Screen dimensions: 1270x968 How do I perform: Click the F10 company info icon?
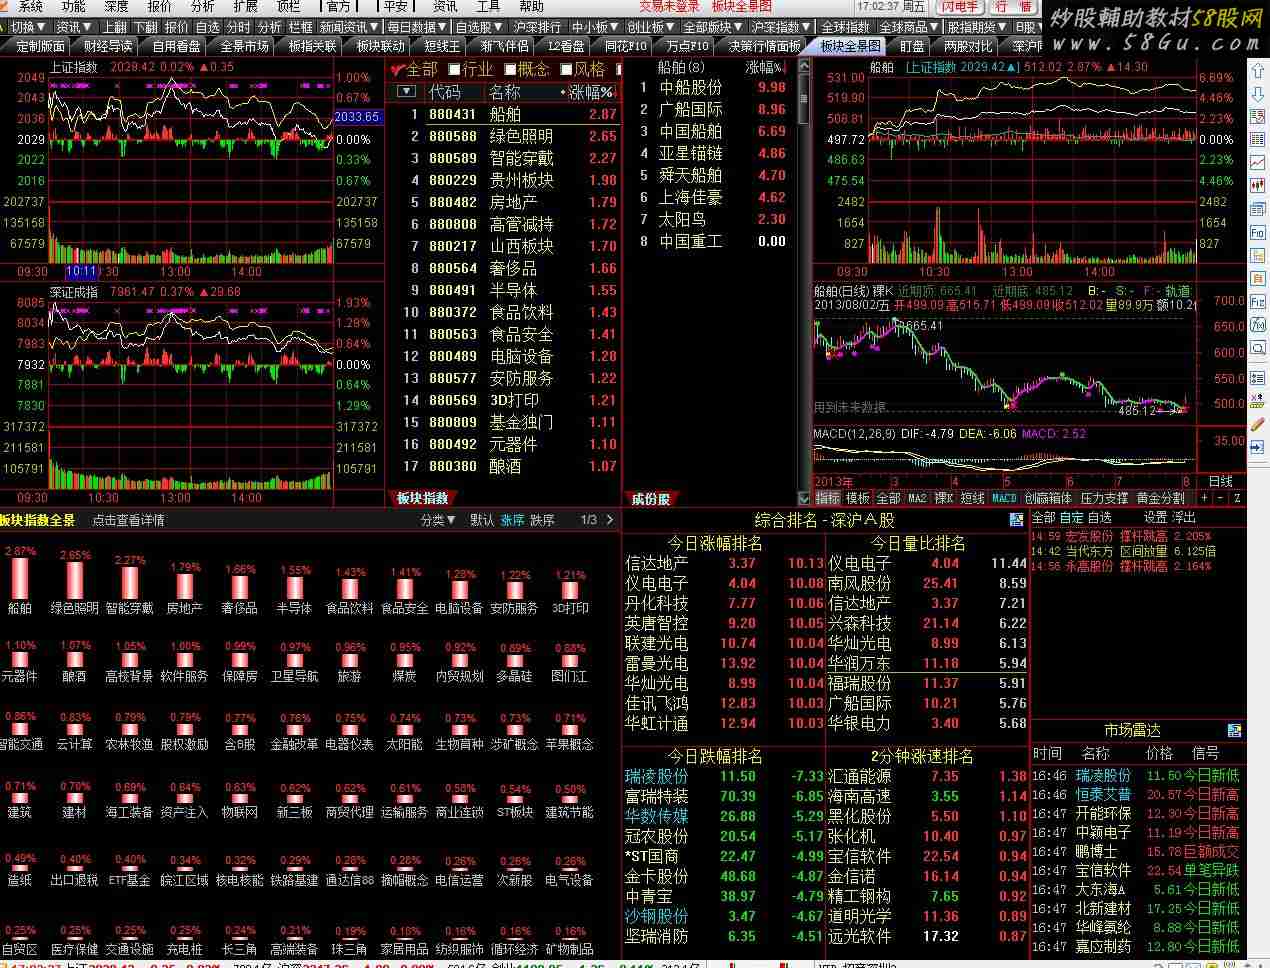1258,233
